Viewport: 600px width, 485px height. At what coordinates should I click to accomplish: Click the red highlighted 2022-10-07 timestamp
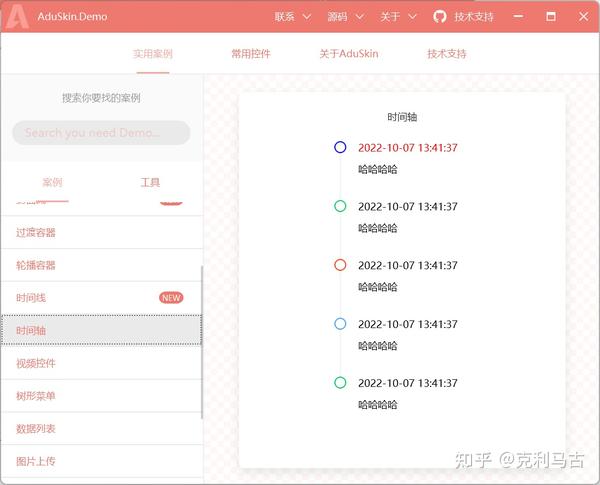pos(408,148)
